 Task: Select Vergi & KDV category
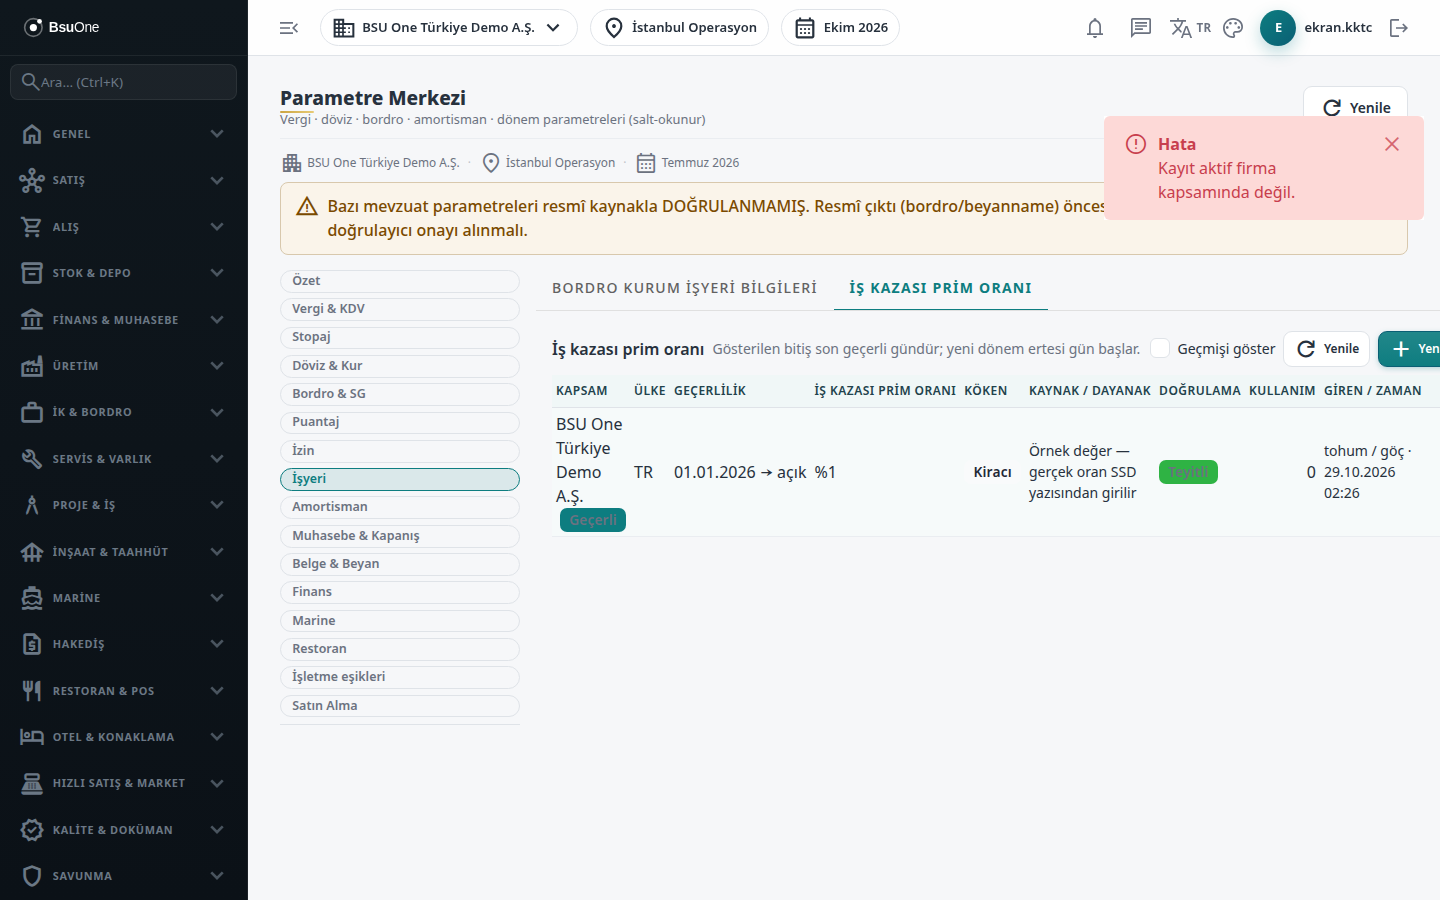click(x=400, y=309)
